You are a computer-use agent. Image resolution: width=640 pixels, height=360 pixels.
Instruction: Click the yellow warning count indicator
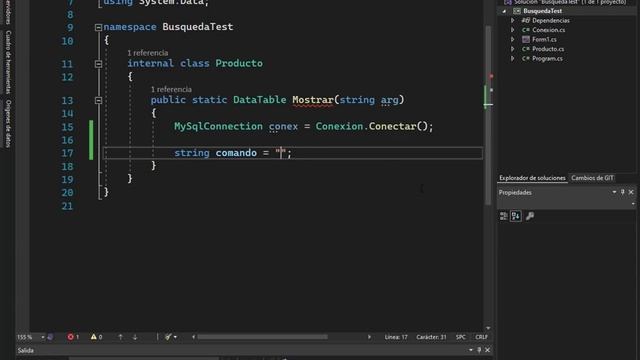pyautogui.click(x=97, y=337)
